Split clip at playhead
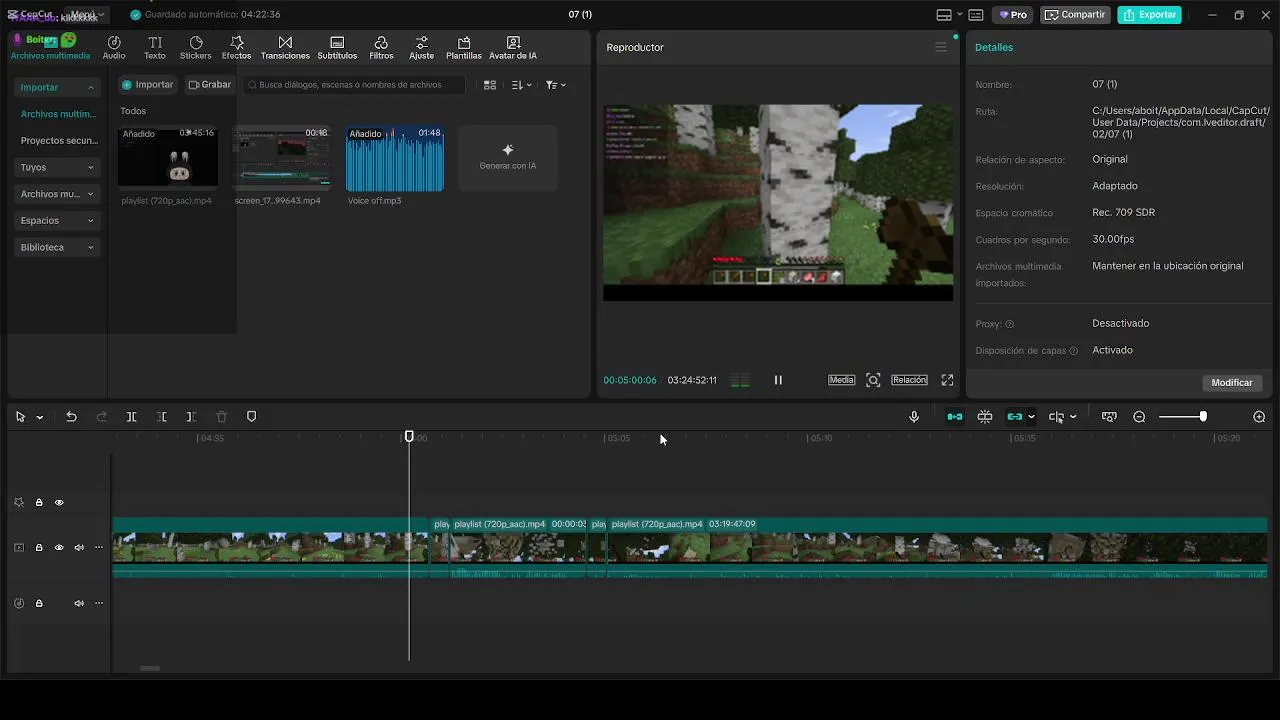The width and height of the screenshot is (1280, 720). tap(131, 417)
